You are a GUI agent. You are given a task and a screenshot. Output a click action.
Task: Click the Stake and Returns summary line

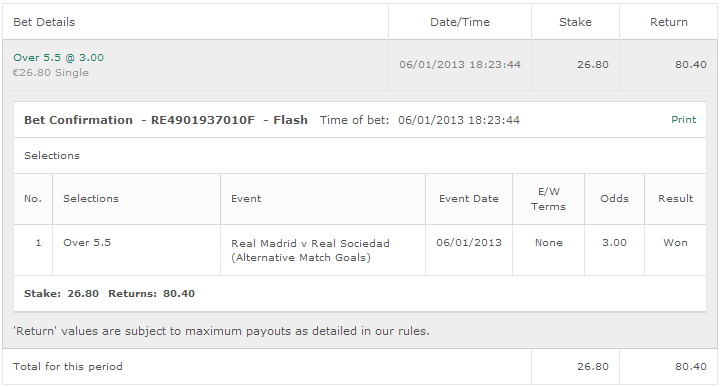point(109,293)
